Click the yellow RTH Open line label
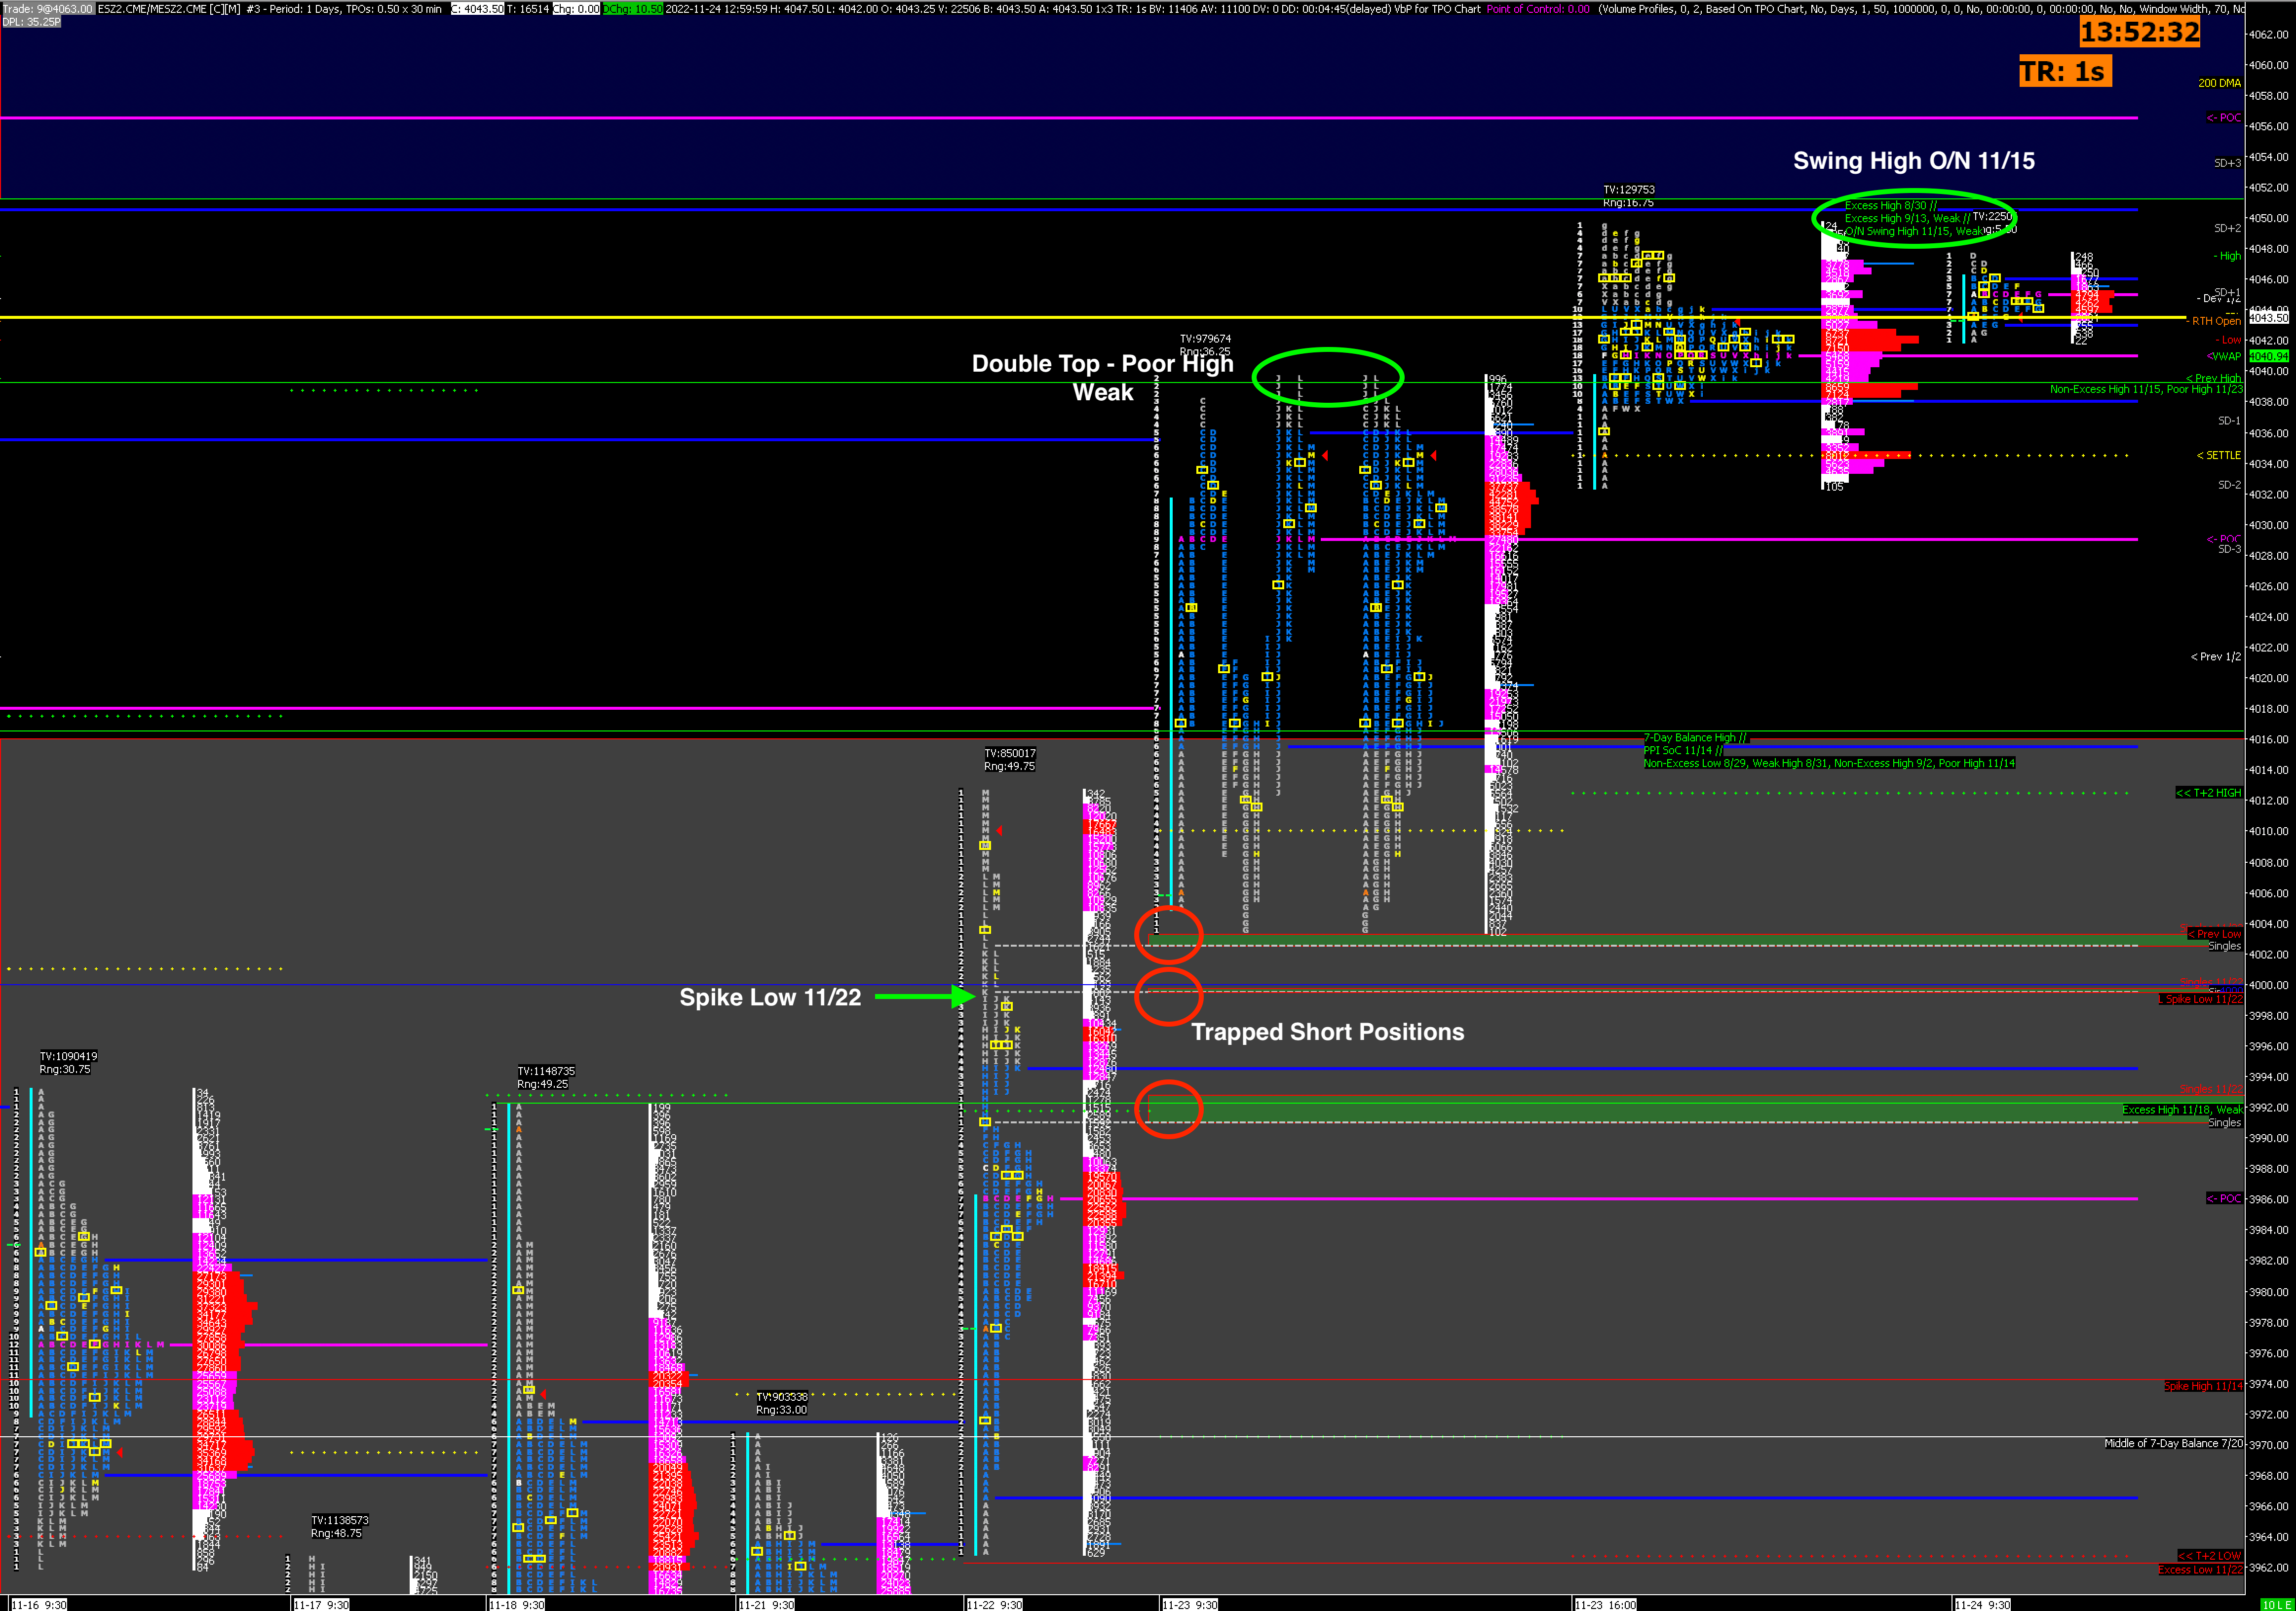The image size is (2296, 1611). [2216, 321]
